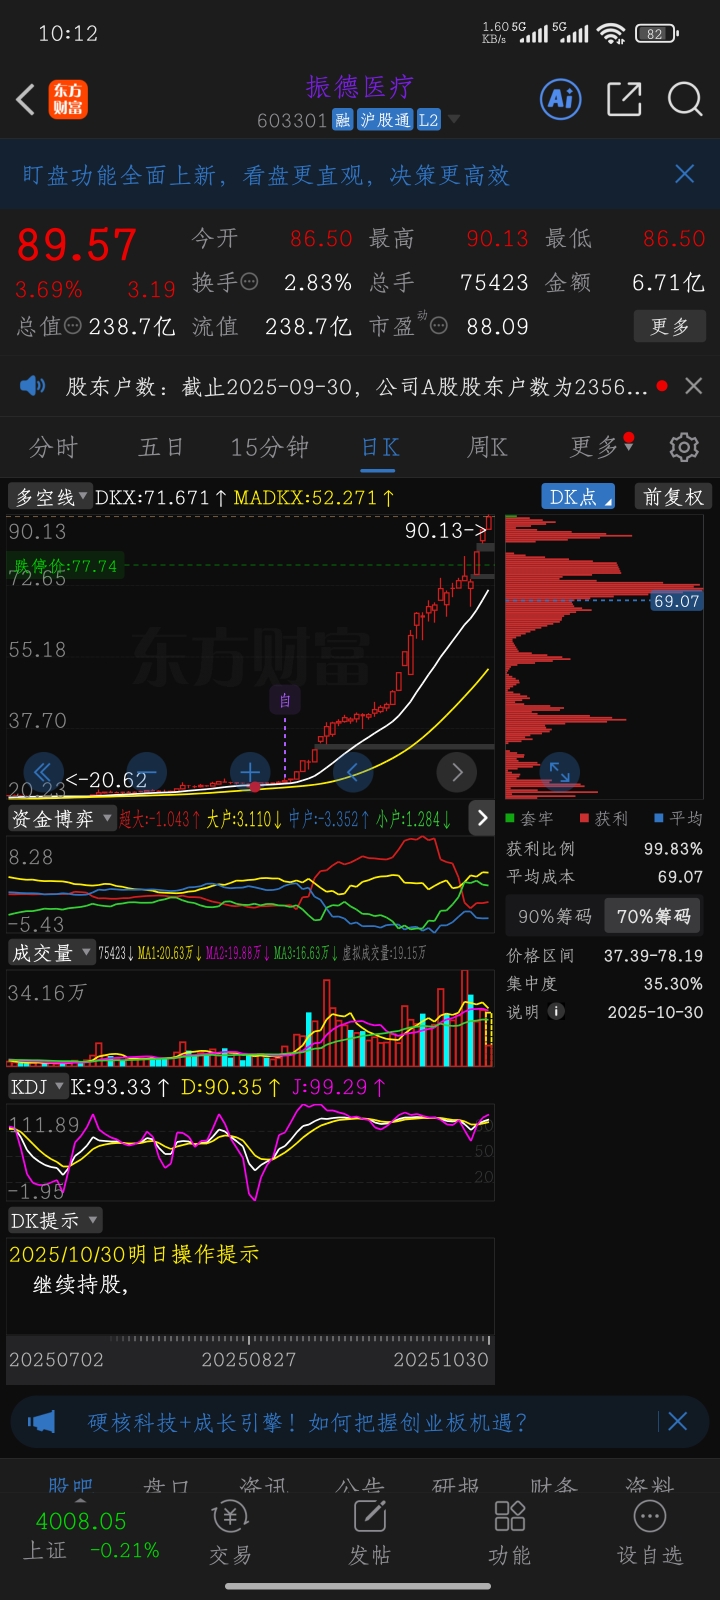The width and height of the screenshot is (720, 1600).
Task: Select the 日K tab
Action: (x=381, y=447)
